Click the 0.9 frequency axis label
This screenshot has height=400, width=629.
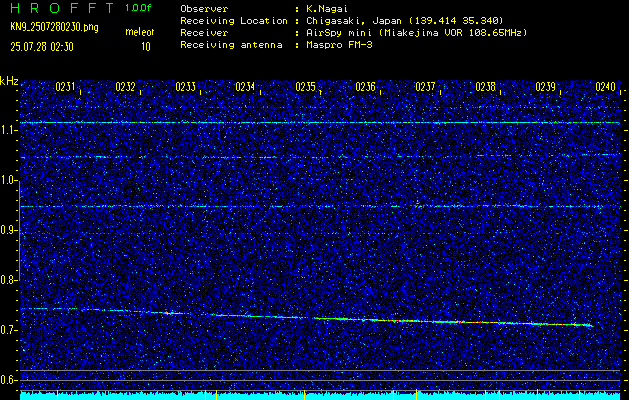click(7, 230)
